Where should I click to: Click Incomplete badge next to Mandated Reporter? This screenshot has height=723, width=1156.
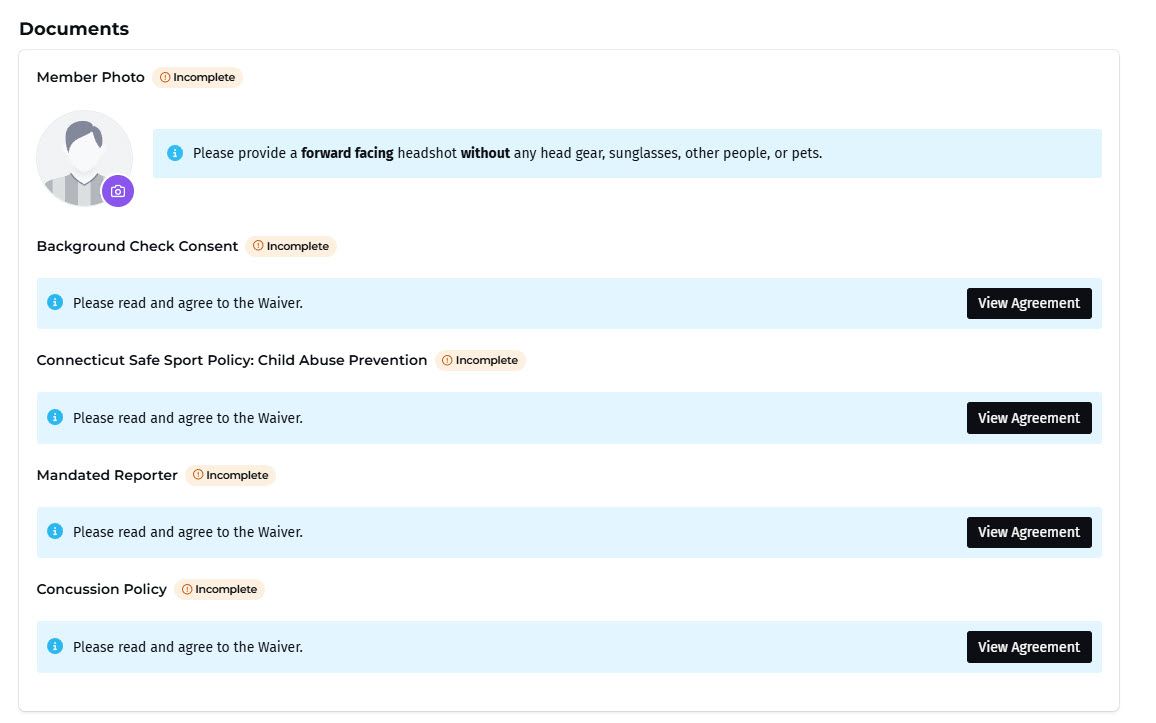tap(231, 475)
